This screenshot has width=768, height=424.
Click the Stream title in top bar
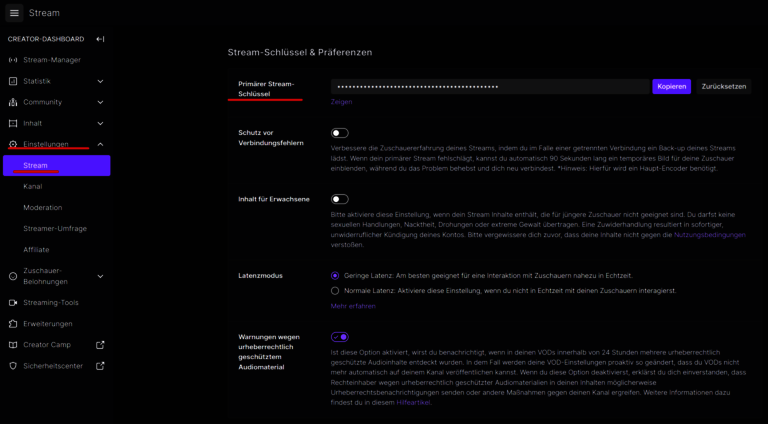(44, 13)
